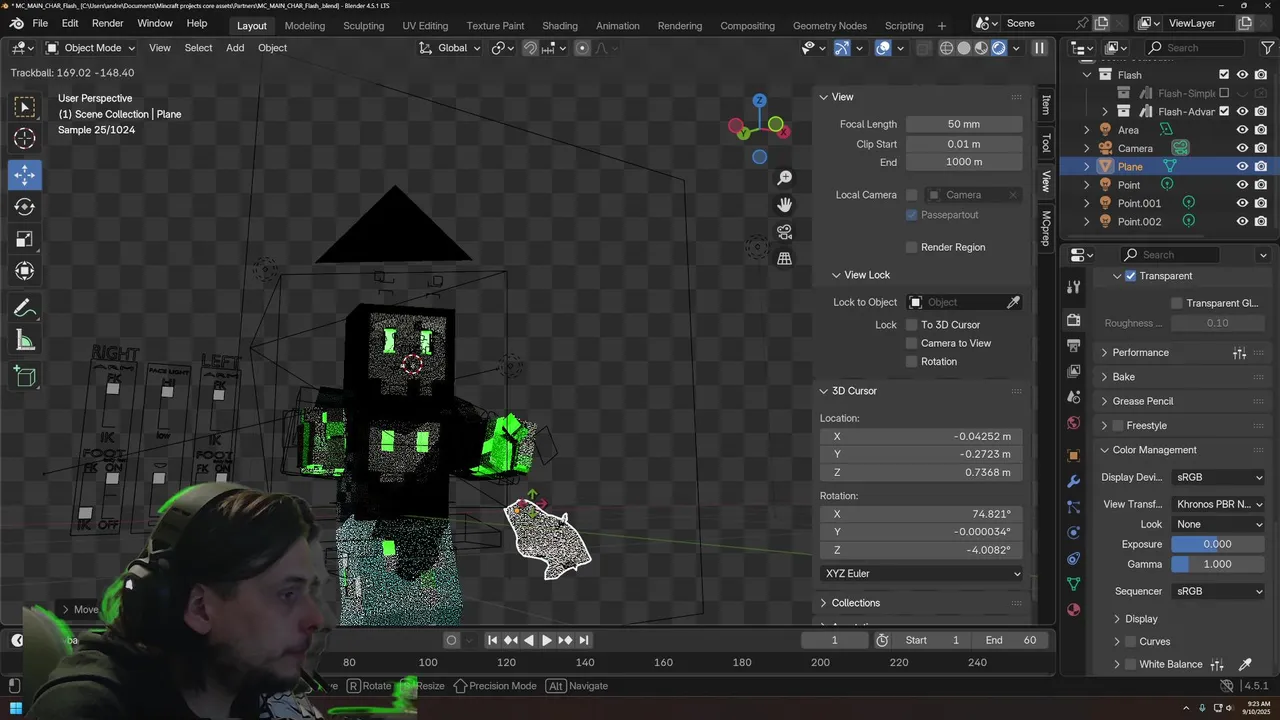The height and width of the screenshot is (720, 1280).
Task: Activate the 3D Cursor tool
Action: [x=25, y=139]
